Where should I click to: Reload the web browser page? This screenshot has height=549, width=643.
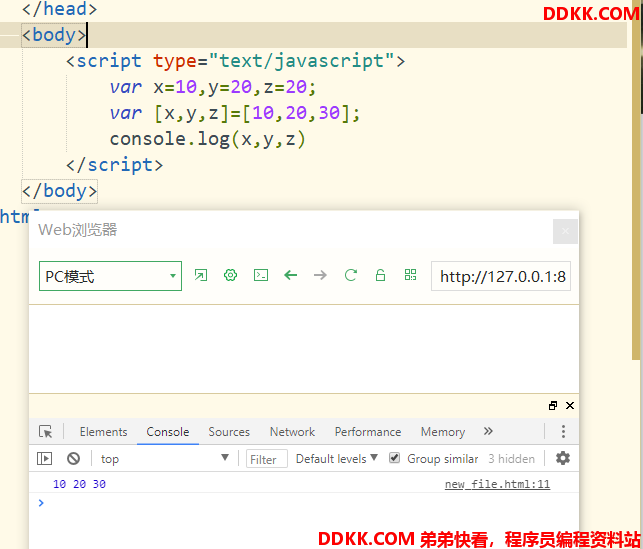351,275
